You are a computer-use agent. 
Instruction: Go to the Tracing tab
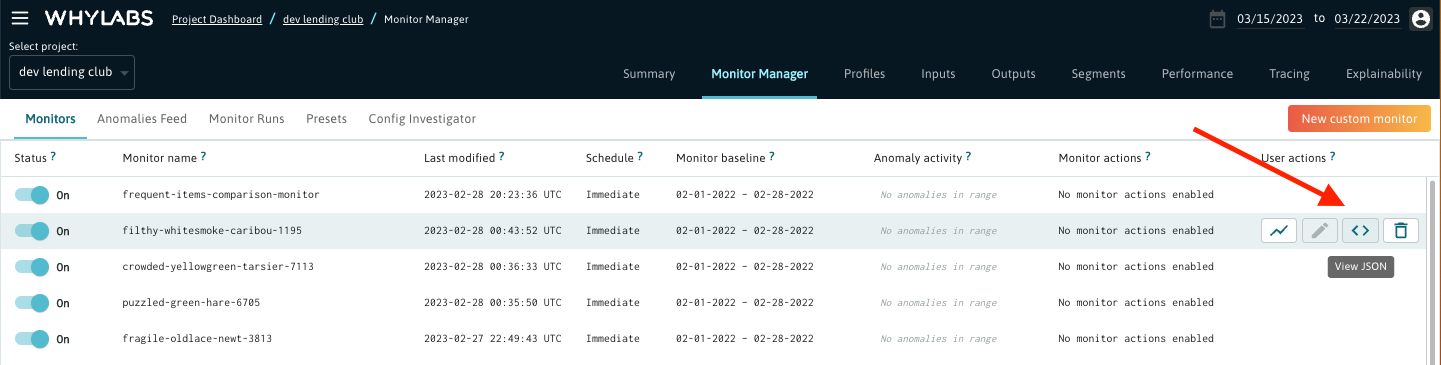point(1289,74)
